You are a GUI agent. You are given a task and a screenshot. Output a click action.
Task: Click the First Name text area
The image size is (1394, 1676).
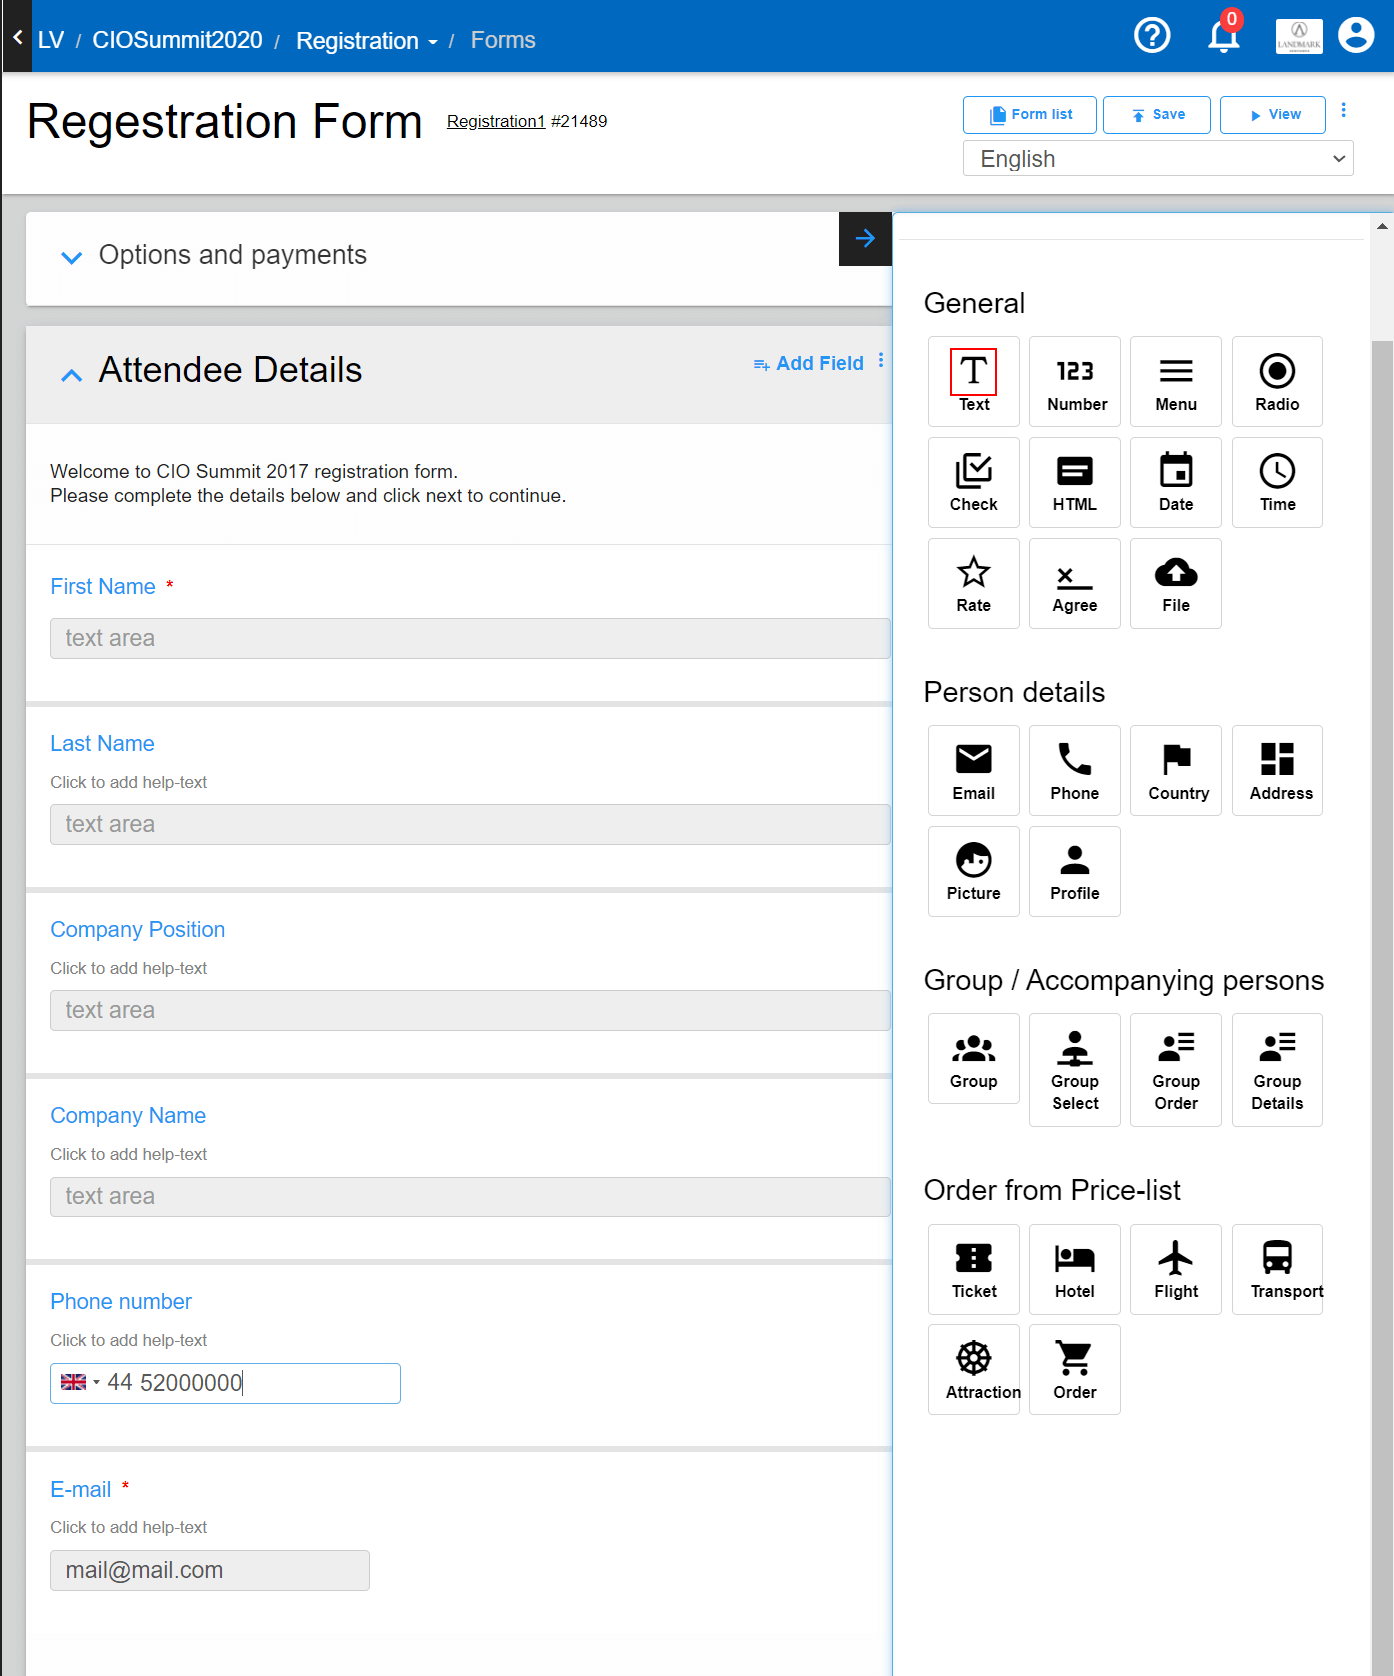[470, 638]
